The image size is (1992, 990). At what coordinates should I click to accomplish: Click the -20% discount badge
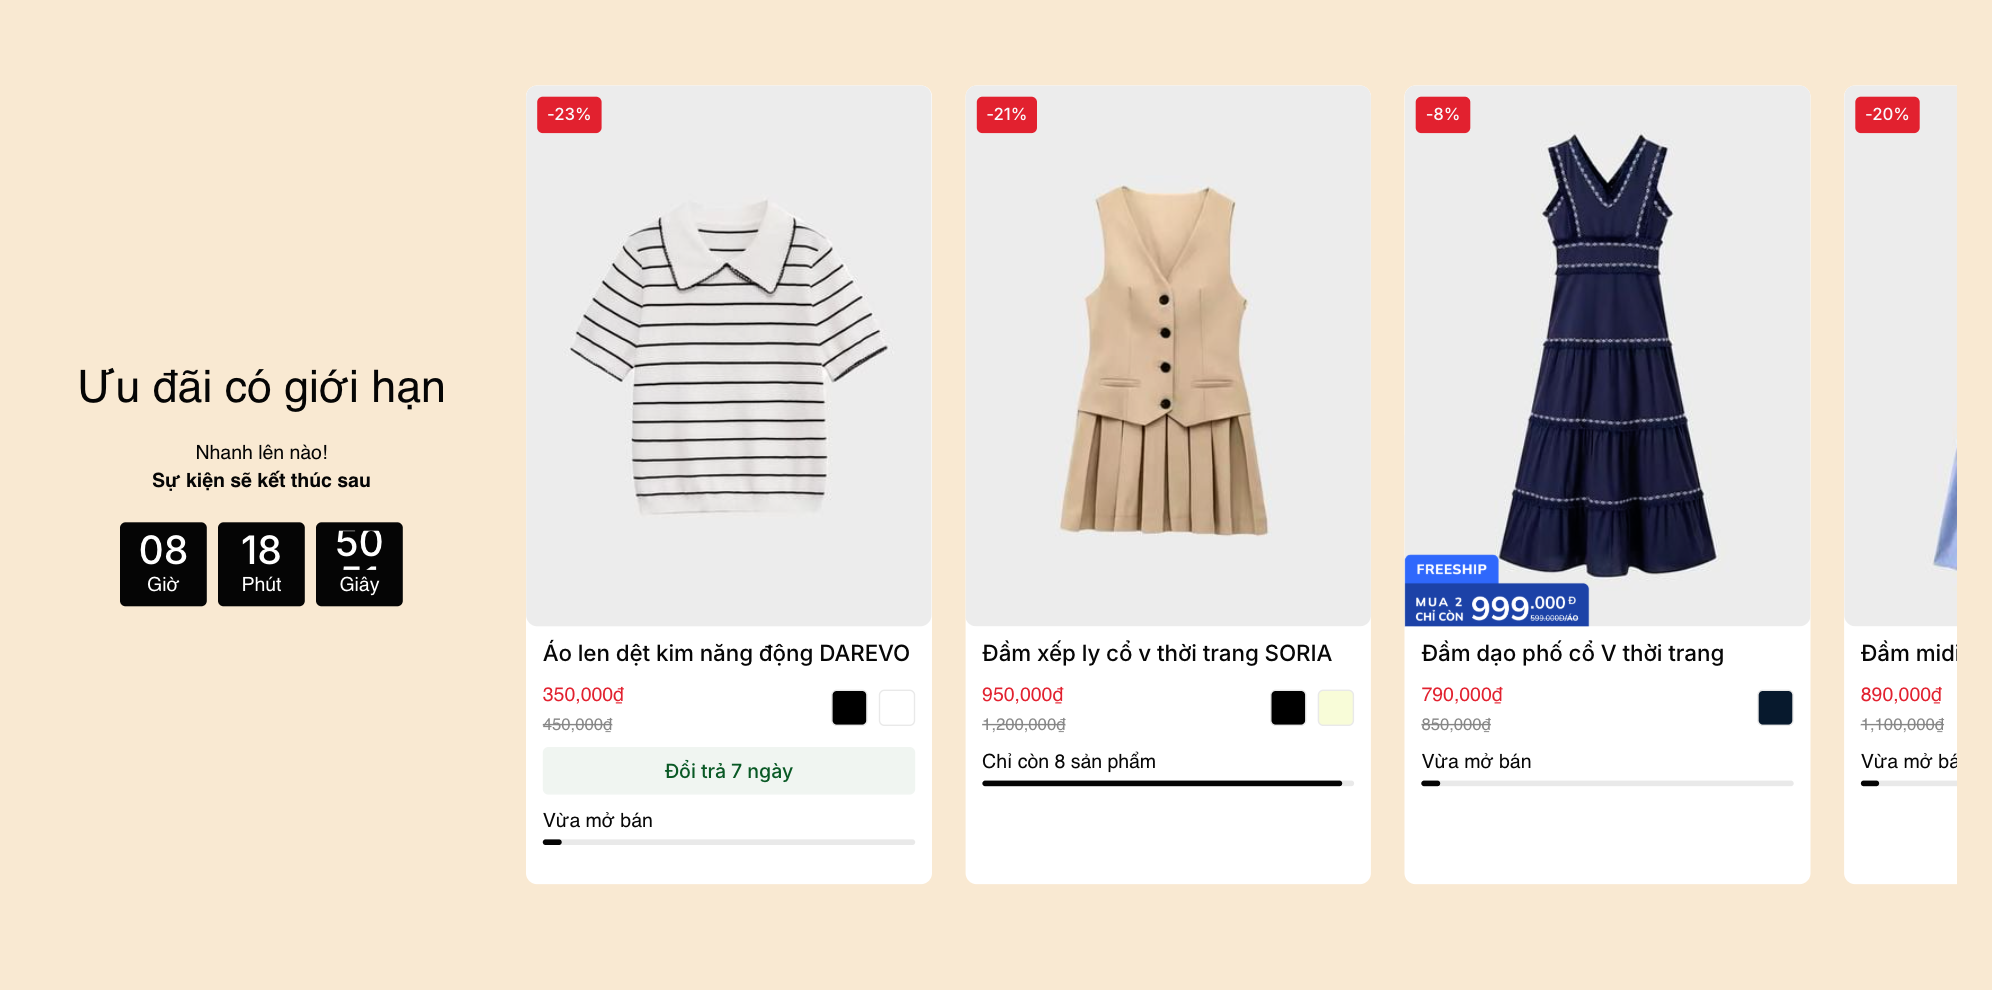pos(1886,115)
